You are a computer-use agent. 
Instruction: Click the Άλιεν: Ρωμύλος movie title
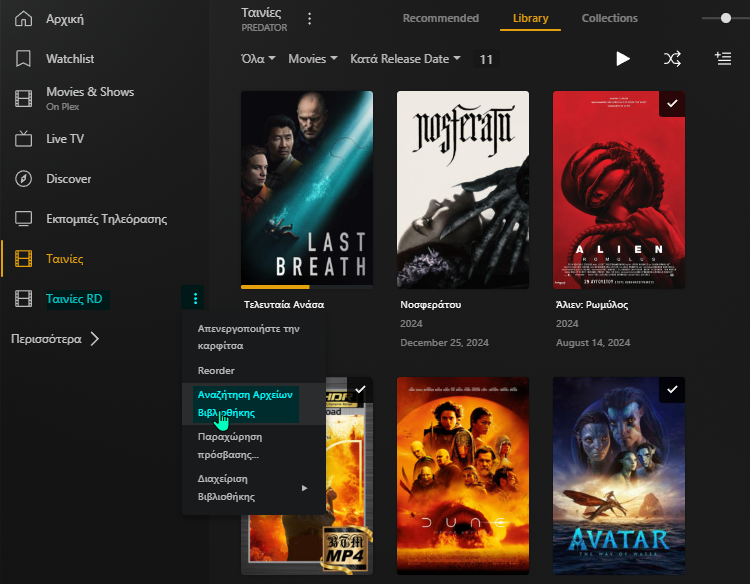click(592, 305)
